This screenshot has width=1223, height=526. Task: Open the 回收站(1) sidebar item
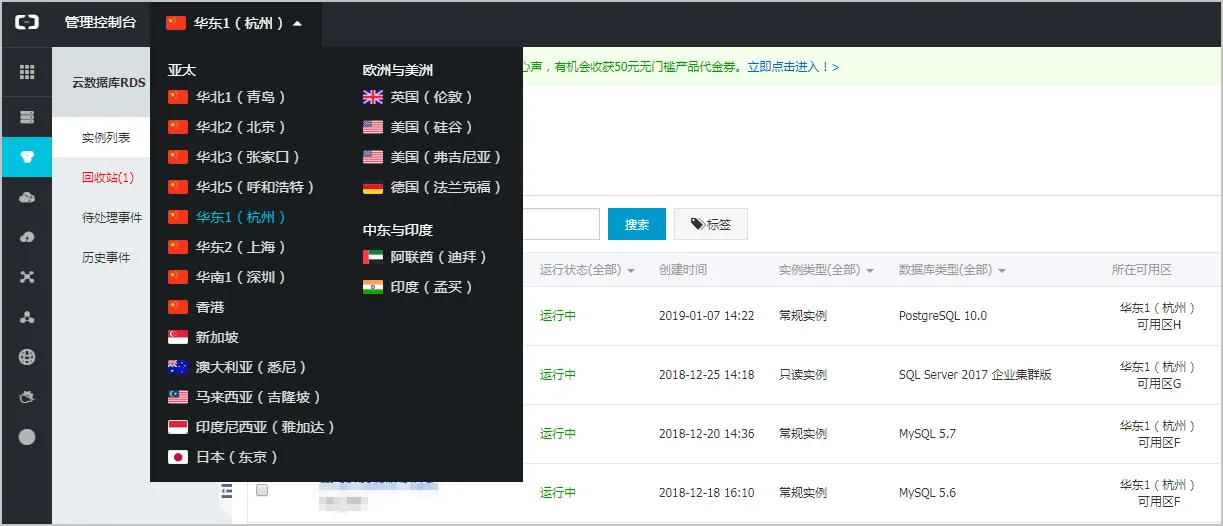click(108, 177)
